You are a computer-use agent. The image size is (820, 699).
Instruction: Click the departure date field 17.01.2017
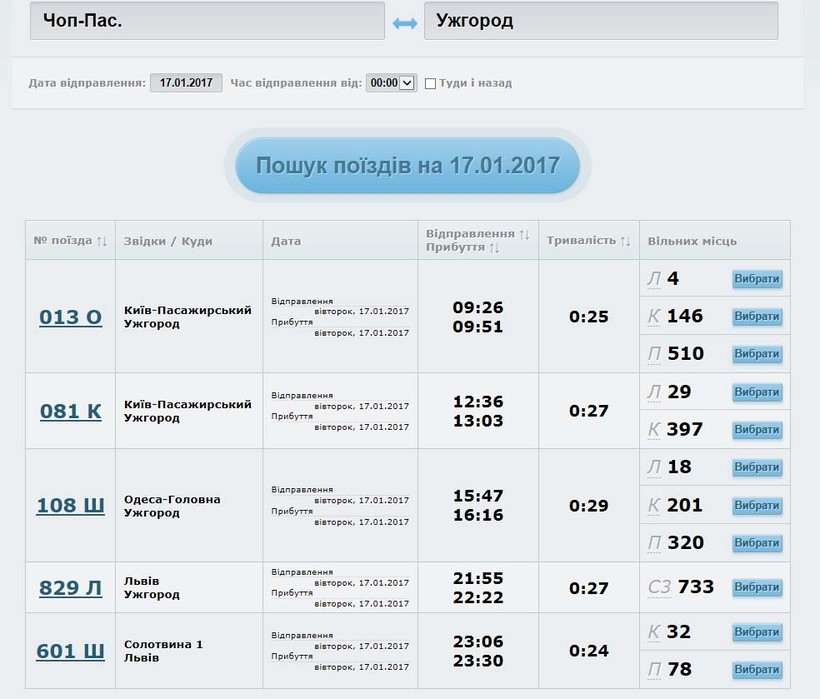coord(186,84)
